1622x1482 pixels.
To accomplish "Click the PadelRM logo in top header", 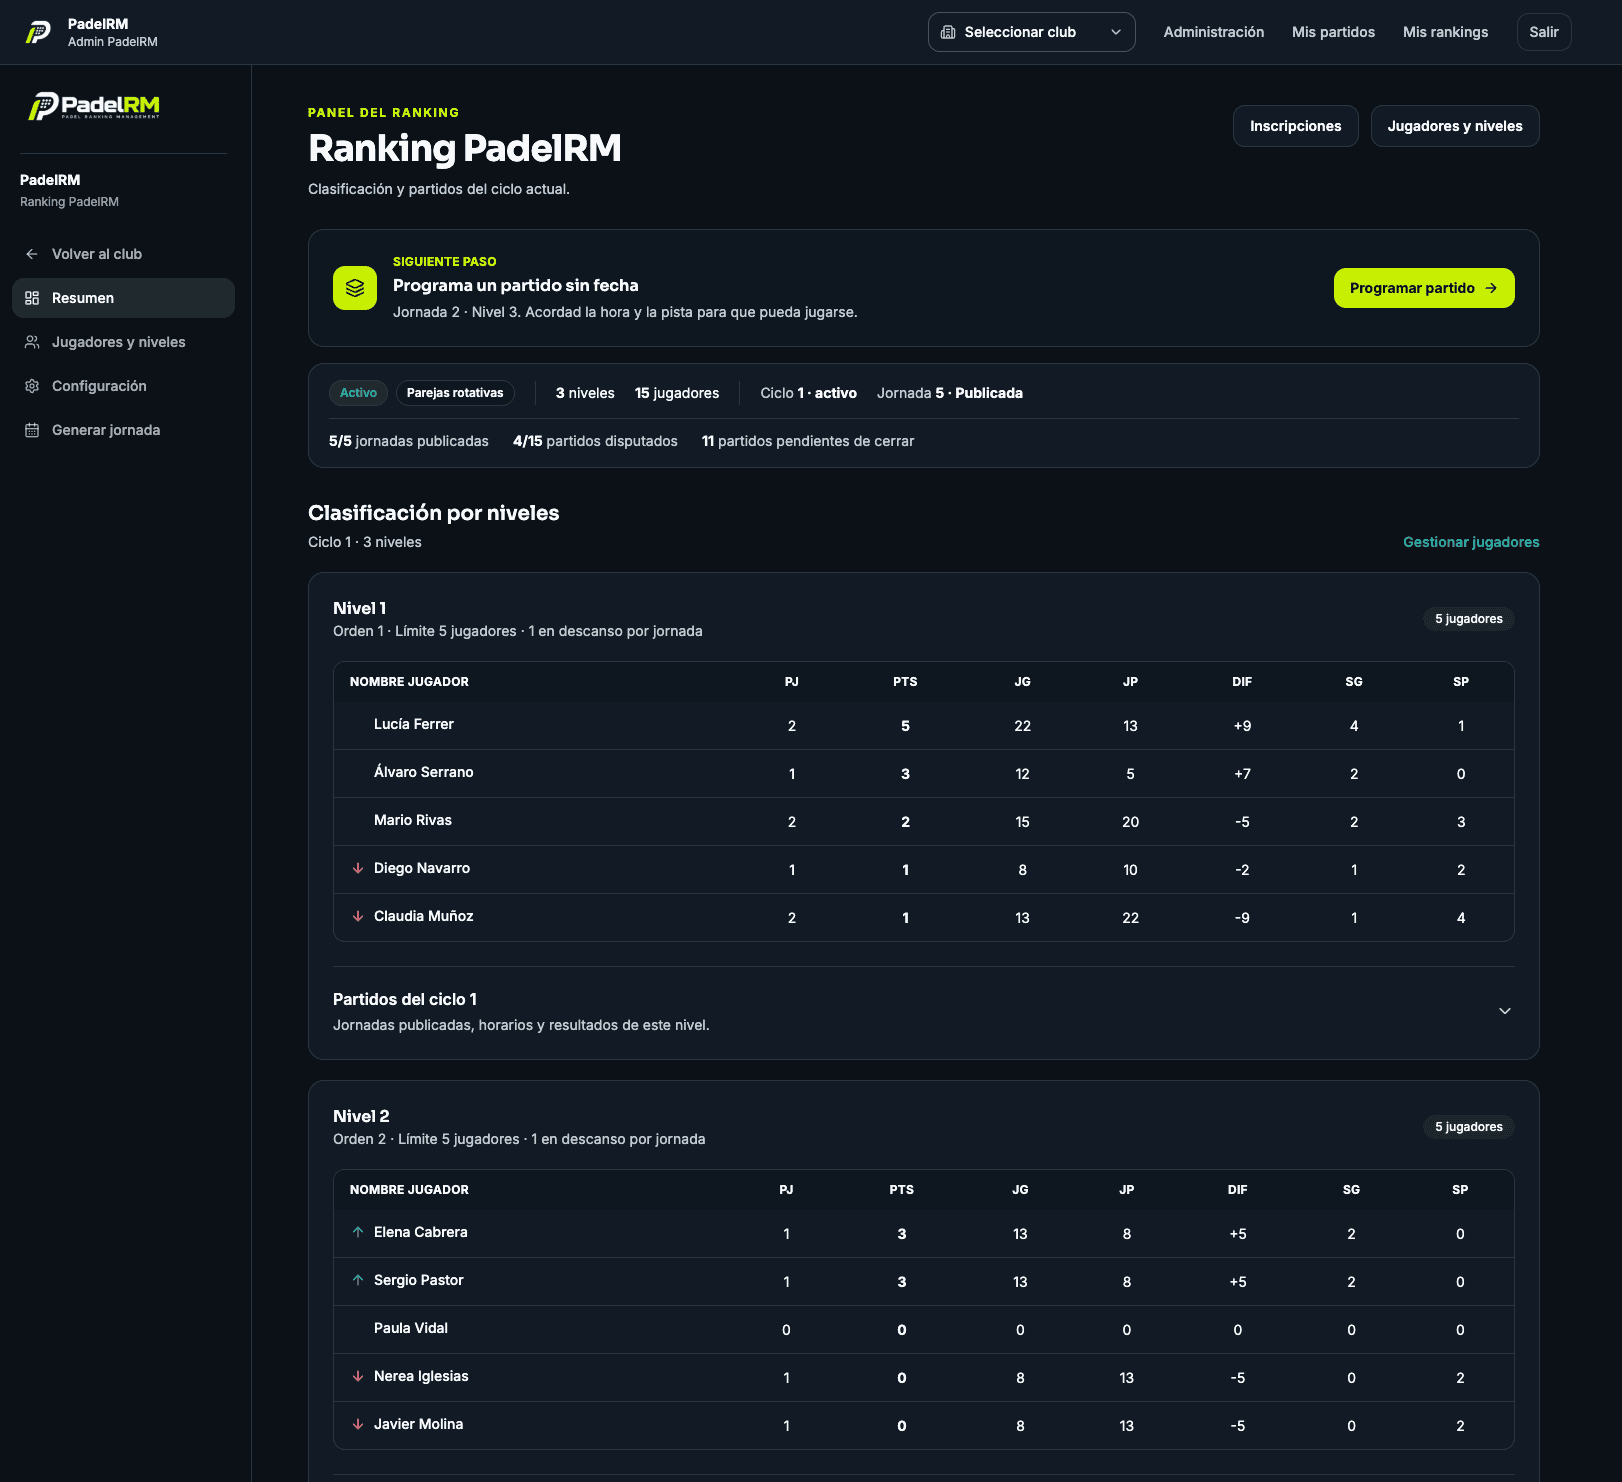I will (38, 32).
